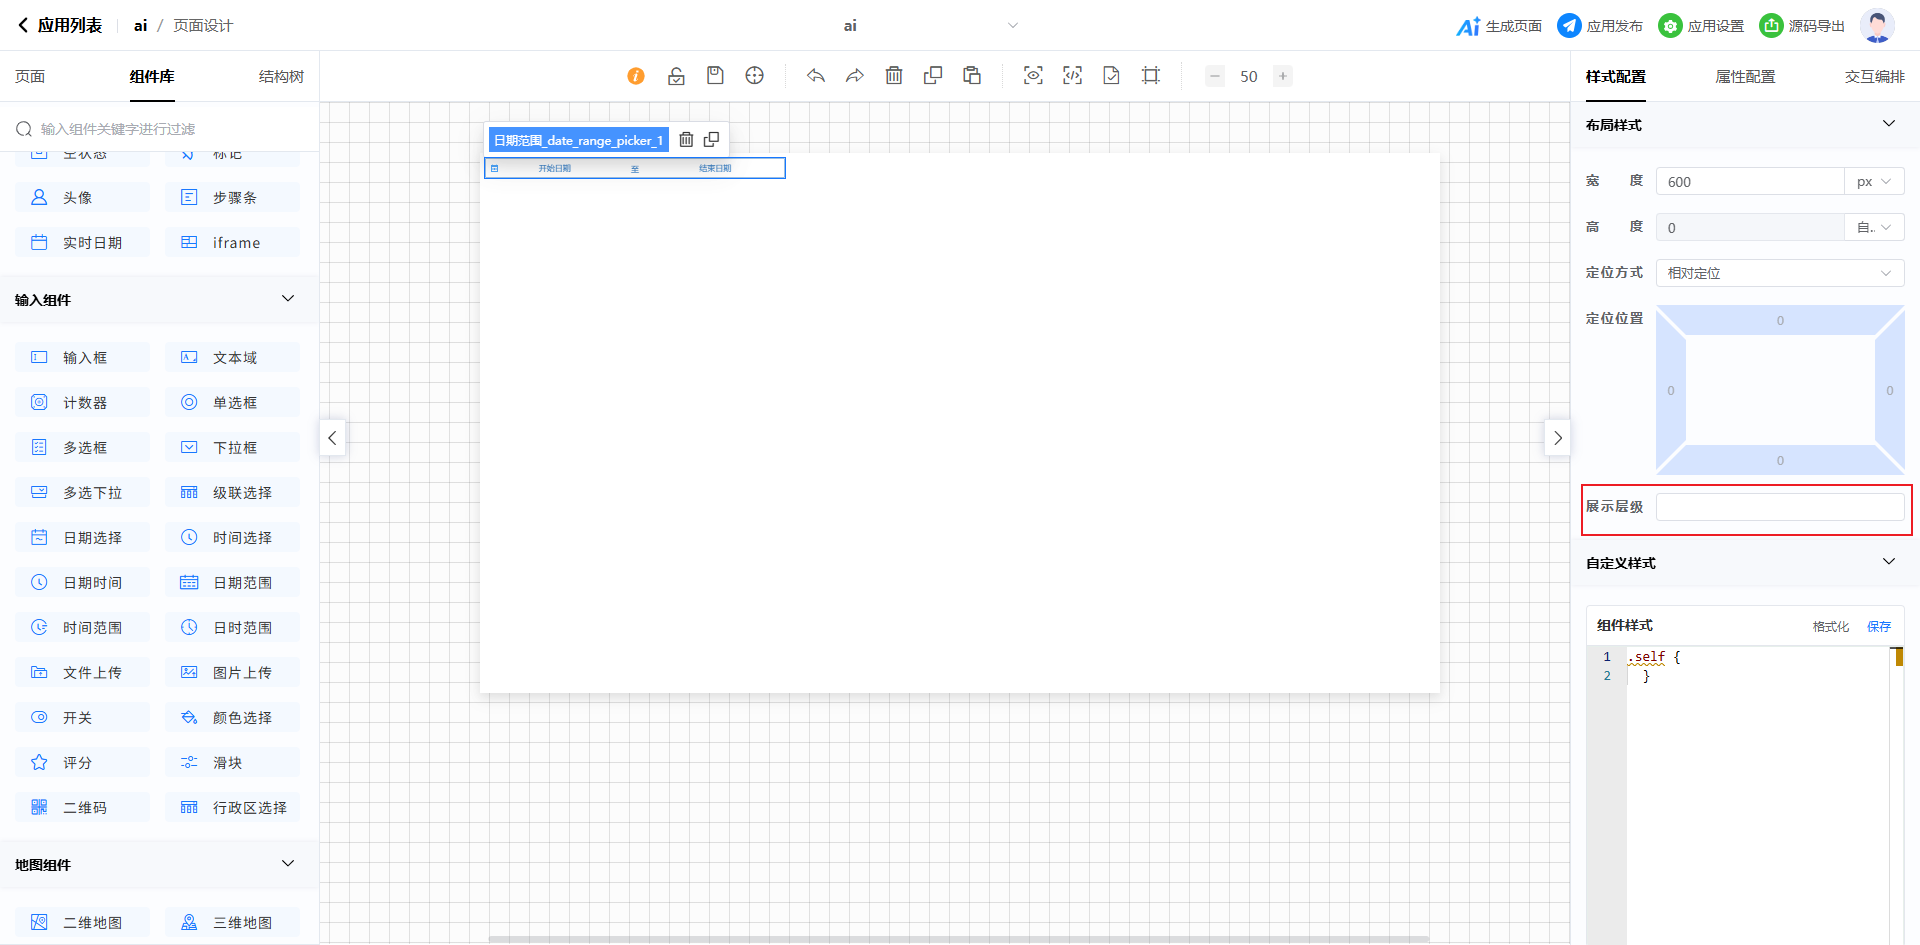Click the 保存 link in 组件样式

pos(1879,626)
